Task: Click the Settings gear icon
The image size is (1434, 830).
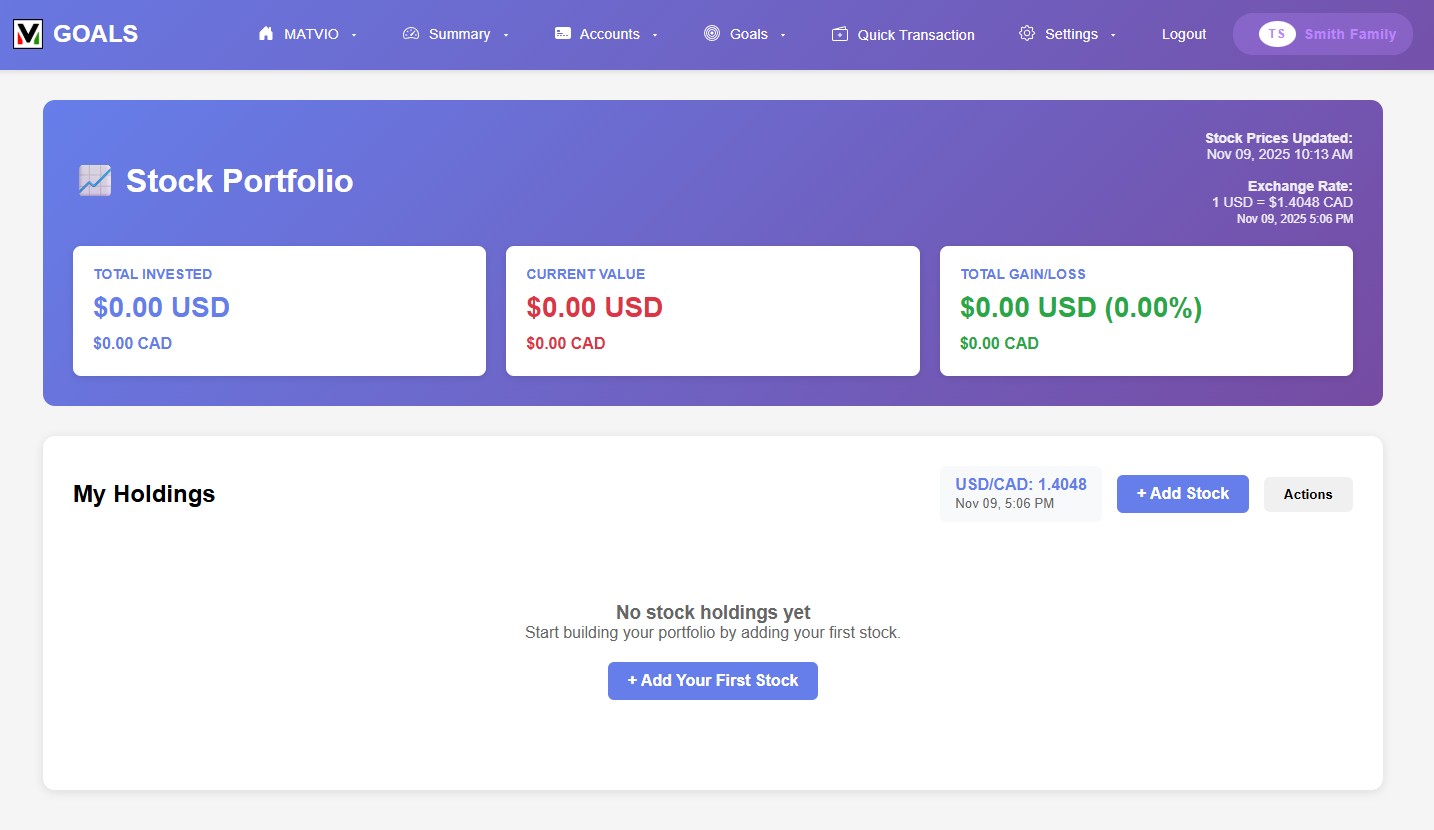Action: click(x=1027, y=34)
